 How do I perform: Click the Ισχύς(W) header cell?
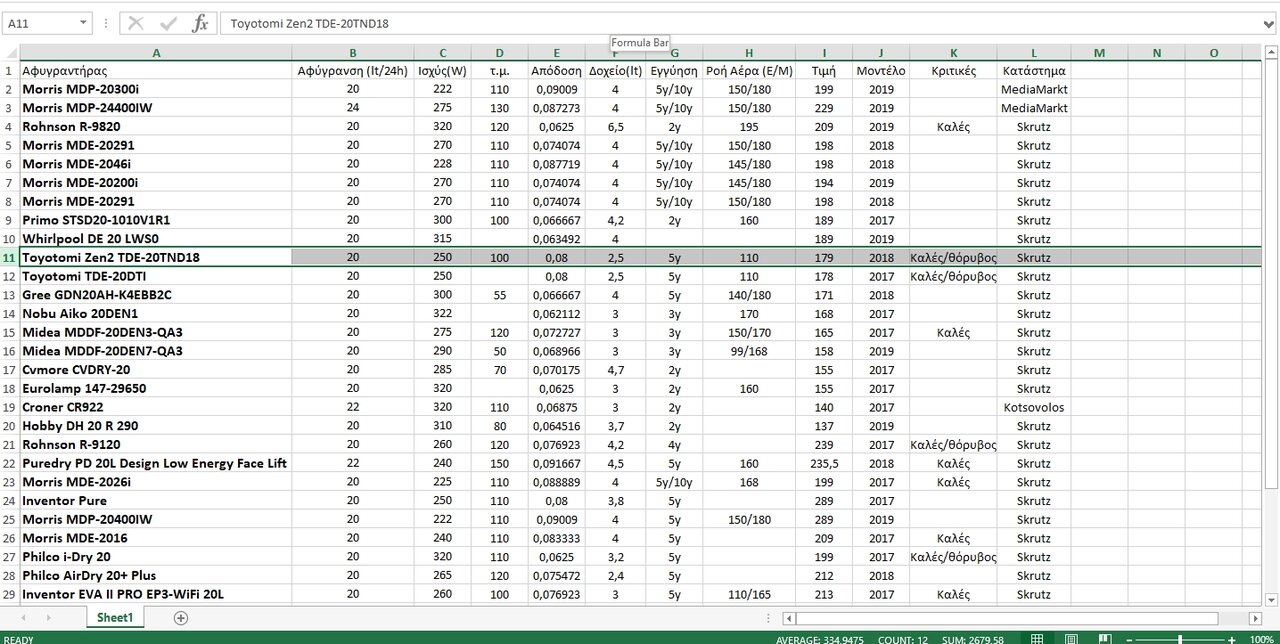tap(442, 71)
